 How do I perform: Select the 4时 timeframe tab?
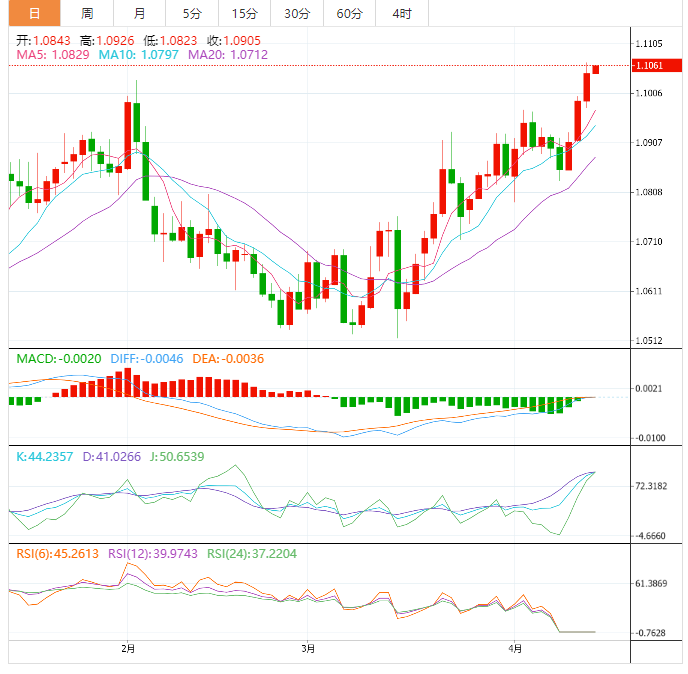point(402,13)
